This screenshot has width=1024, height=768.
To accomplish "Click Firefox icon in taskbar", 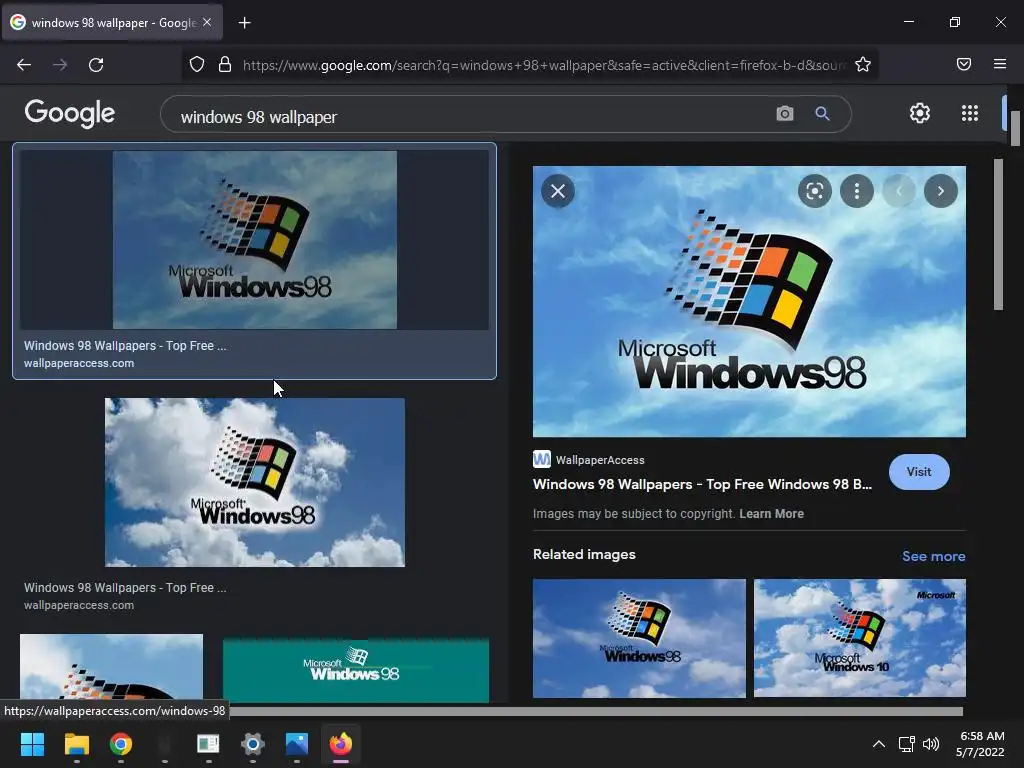I will [x=340, y=744].
